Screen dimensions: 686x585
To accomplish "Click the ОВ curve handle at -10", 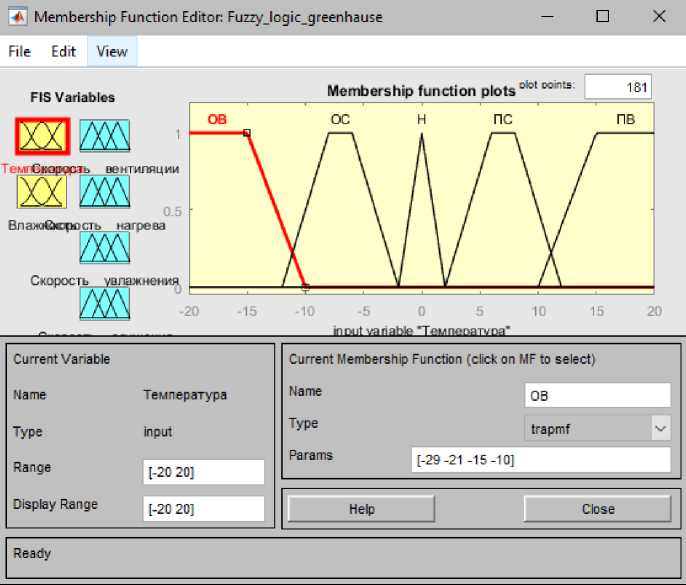I will click(x=306, y=287).
